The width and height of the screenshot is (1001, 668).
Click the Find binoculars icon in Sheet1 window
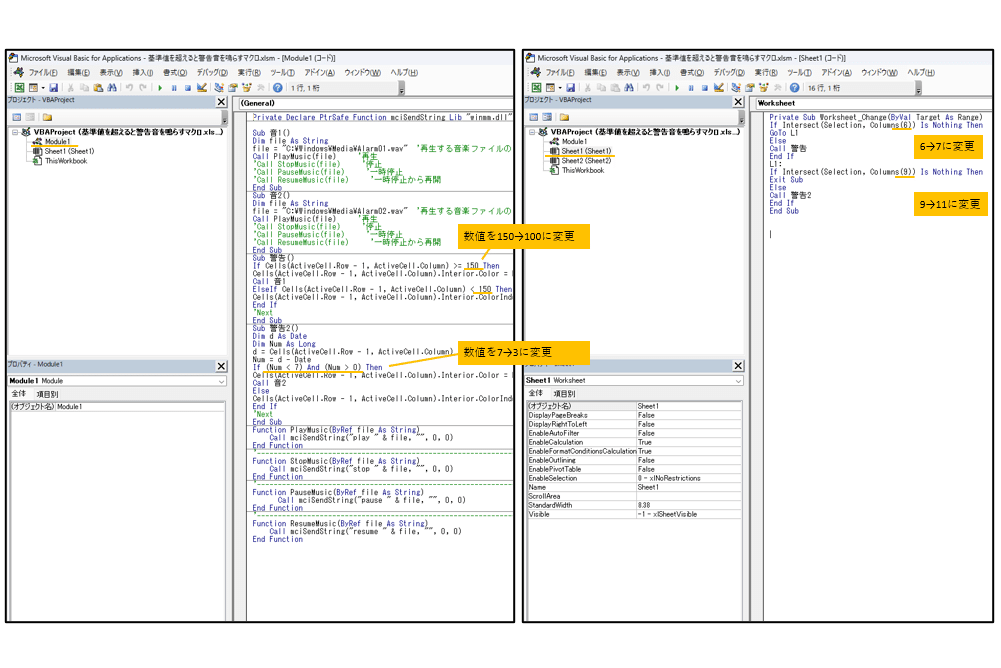click(x=629, y=87)
